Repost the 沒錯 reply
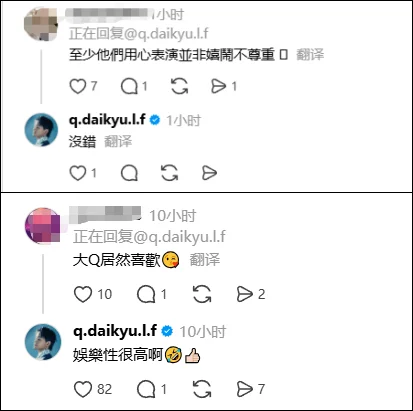This screenshot has height=411, width=413. [169, 173]
